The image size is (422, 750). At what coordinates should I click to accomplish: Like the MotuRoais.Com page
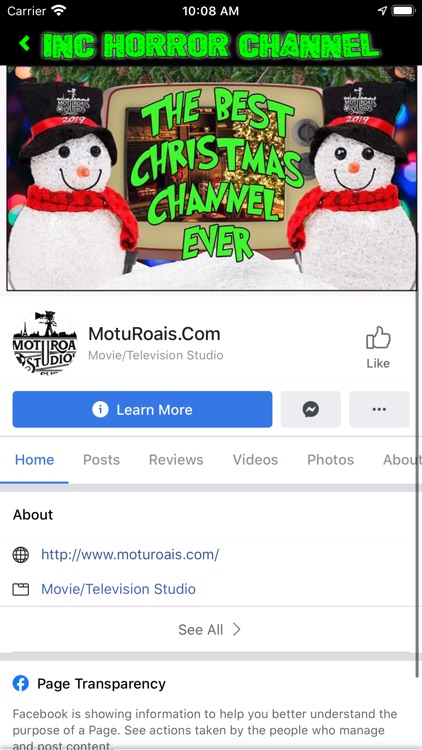click(x=378, y=348)
